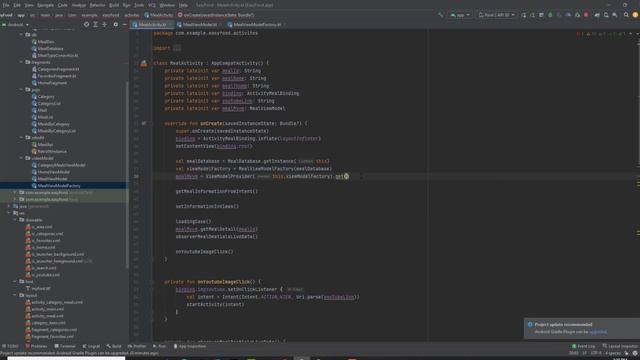Screen dimensions: 640x360
Task: Open the Edit menu
Action: (17, 5)
